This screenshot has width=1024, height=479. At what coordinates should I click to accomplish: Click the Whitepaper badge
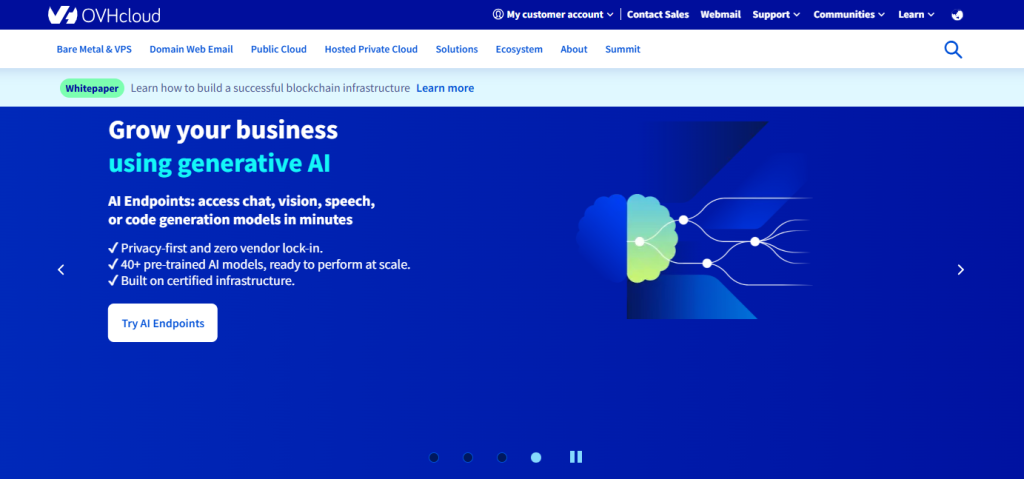(92, 88)
